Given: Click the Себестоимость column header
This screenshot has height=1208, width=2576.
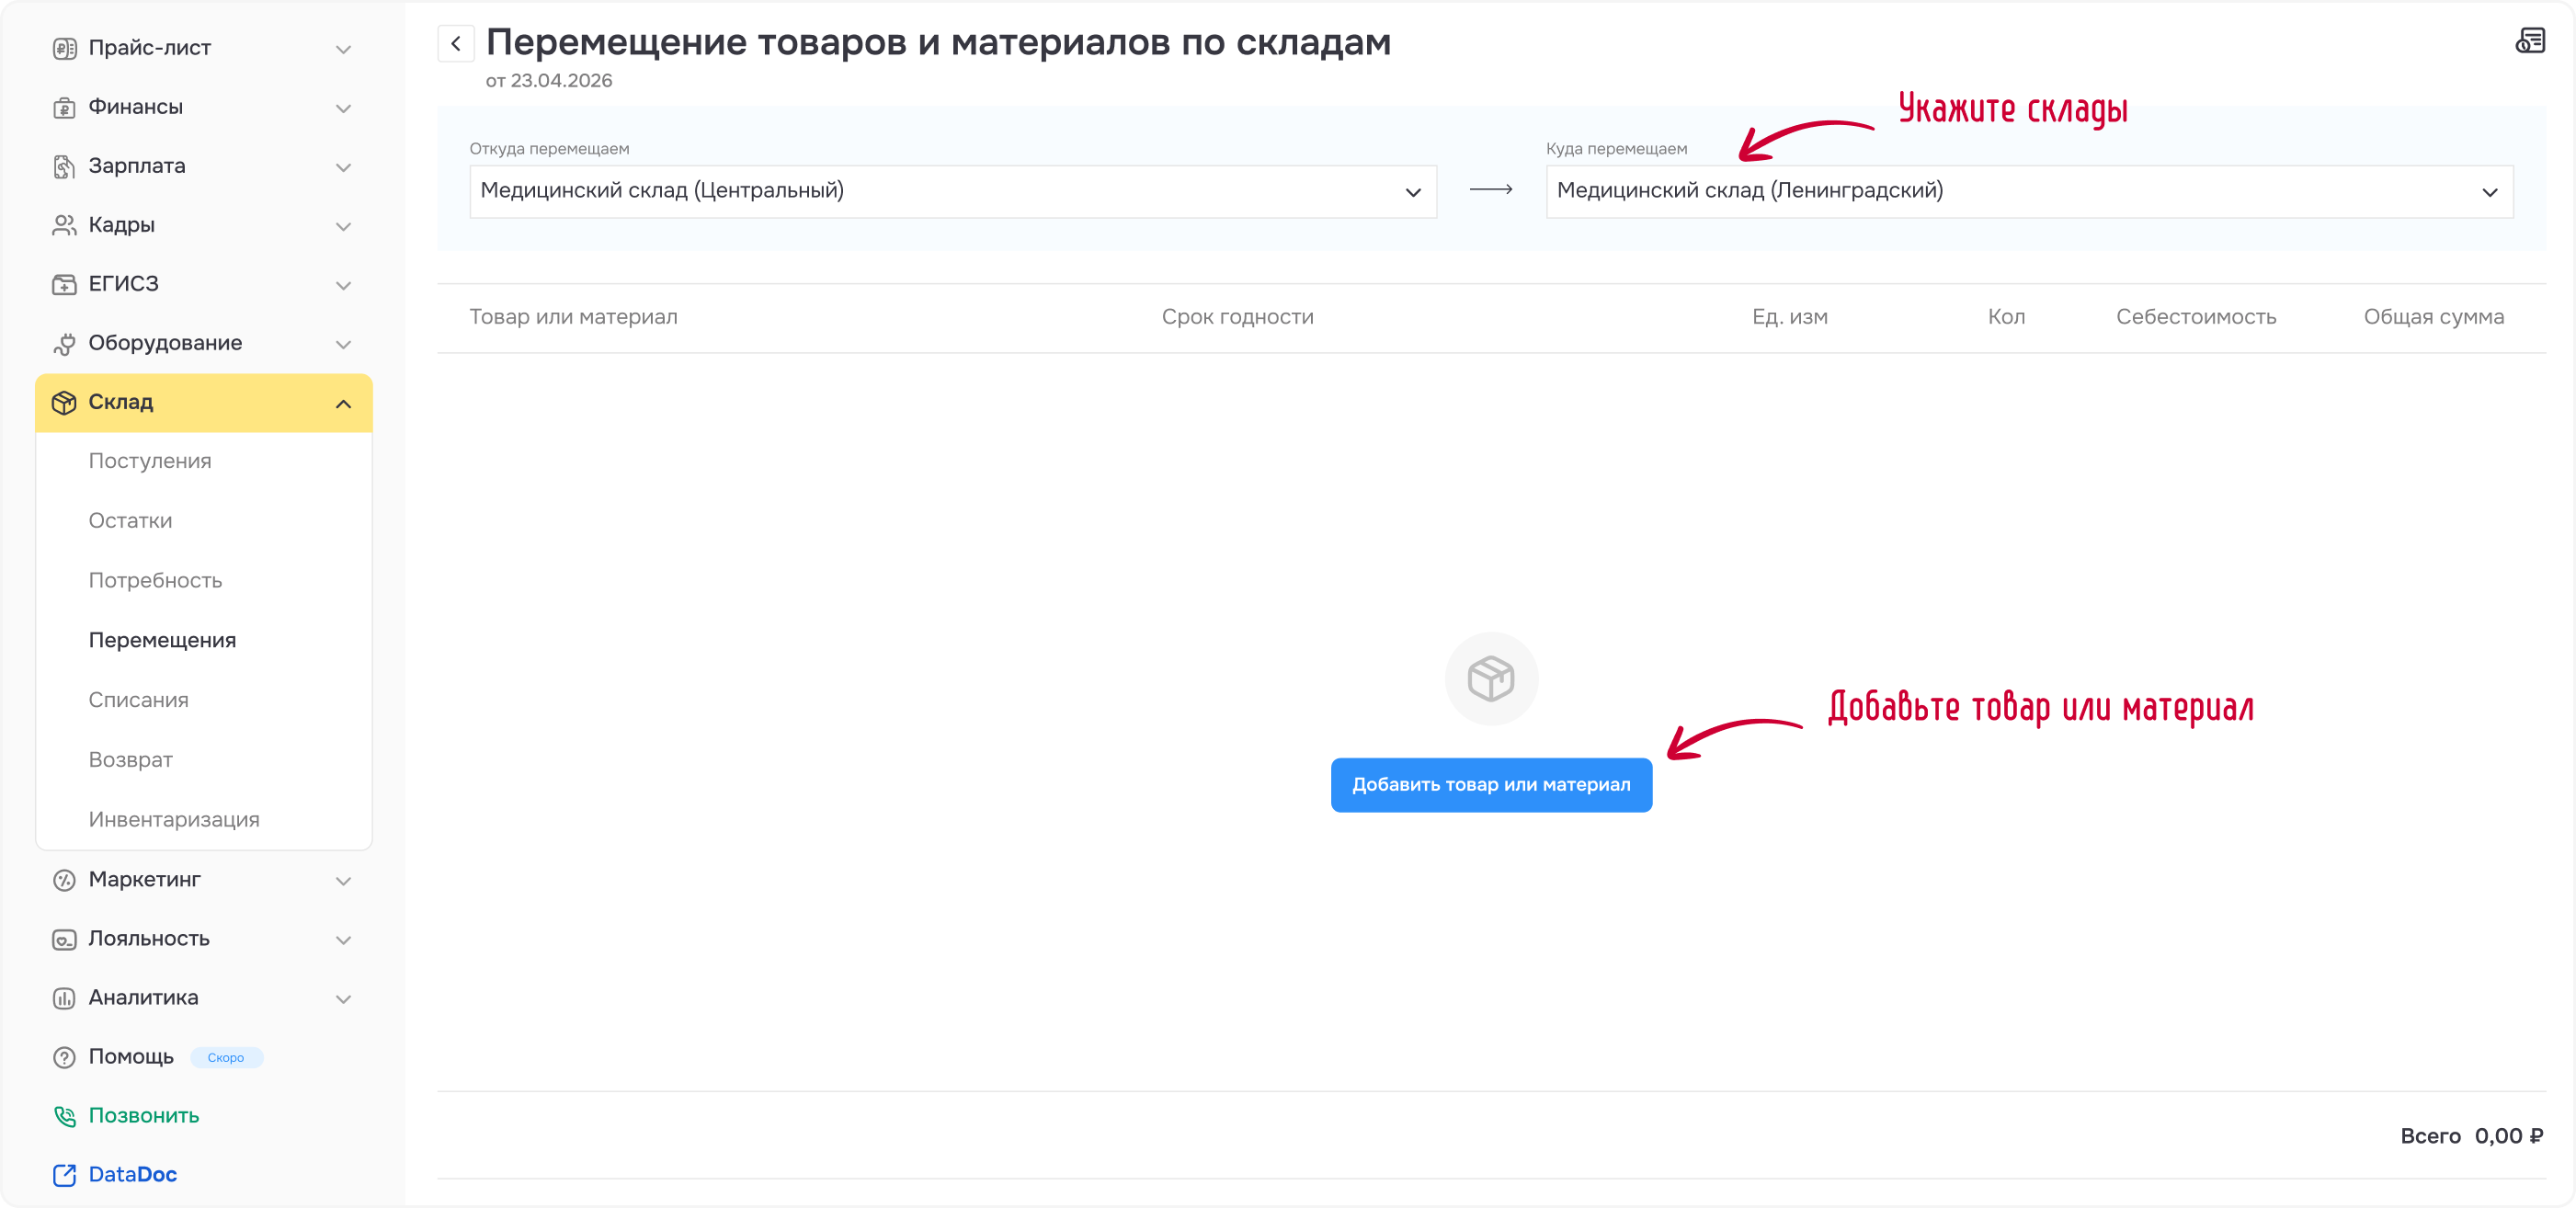Looking at the screenshot, I should (2196, 317).
